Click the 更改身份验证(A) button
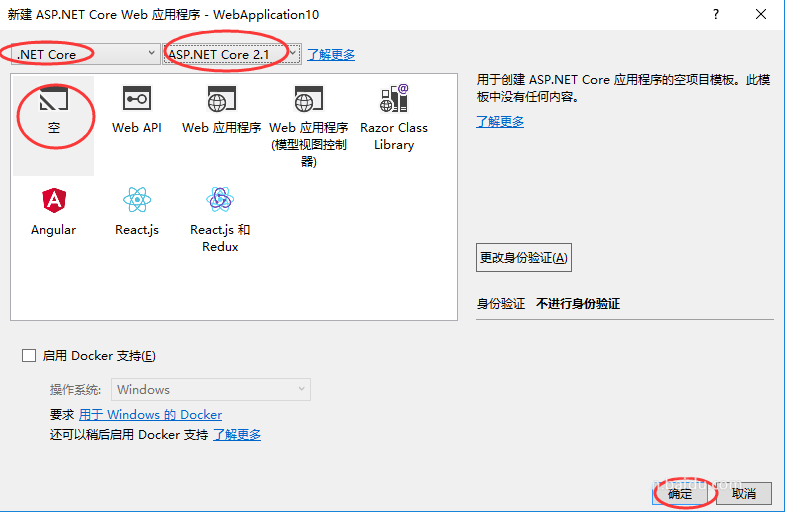Viewport: 785px width, 512px height. click(524, 257)
